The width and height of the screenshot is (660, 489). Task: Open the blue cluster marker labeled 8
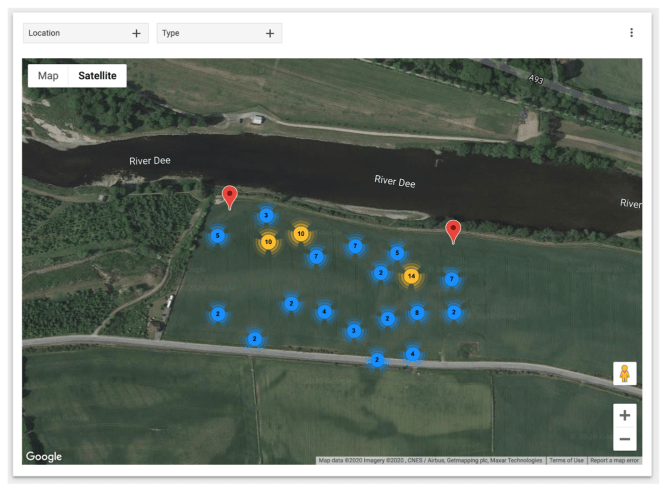[417, 313]
